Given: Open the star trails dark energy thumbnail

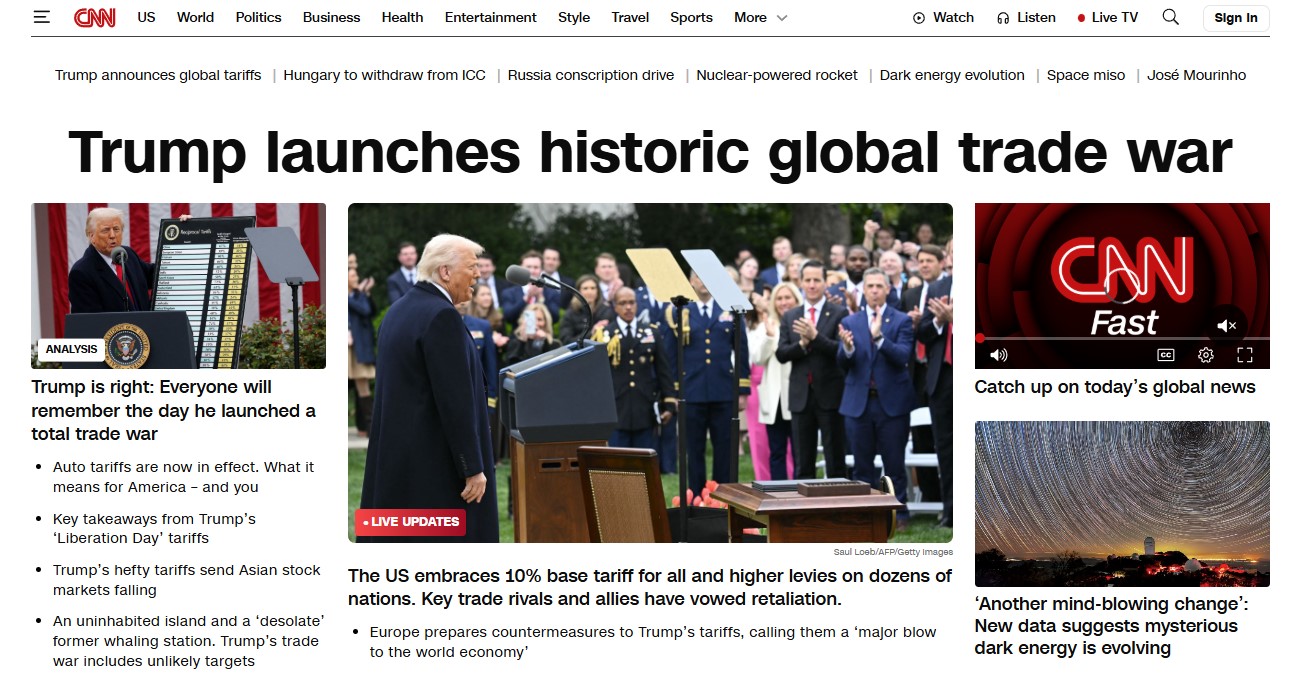Looking at the screenshot, I should click(1122, 503).
